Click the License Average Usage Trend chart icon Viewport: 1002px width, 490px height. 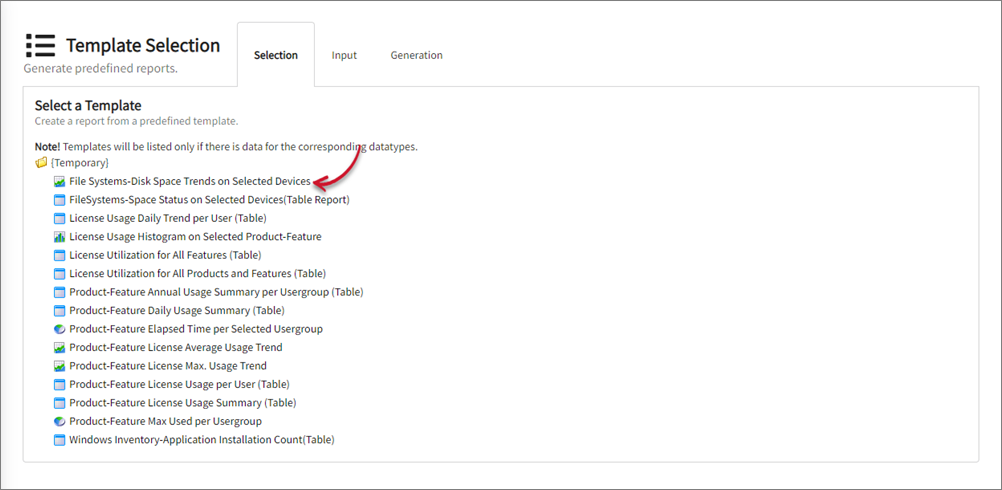tap(59, 348)
